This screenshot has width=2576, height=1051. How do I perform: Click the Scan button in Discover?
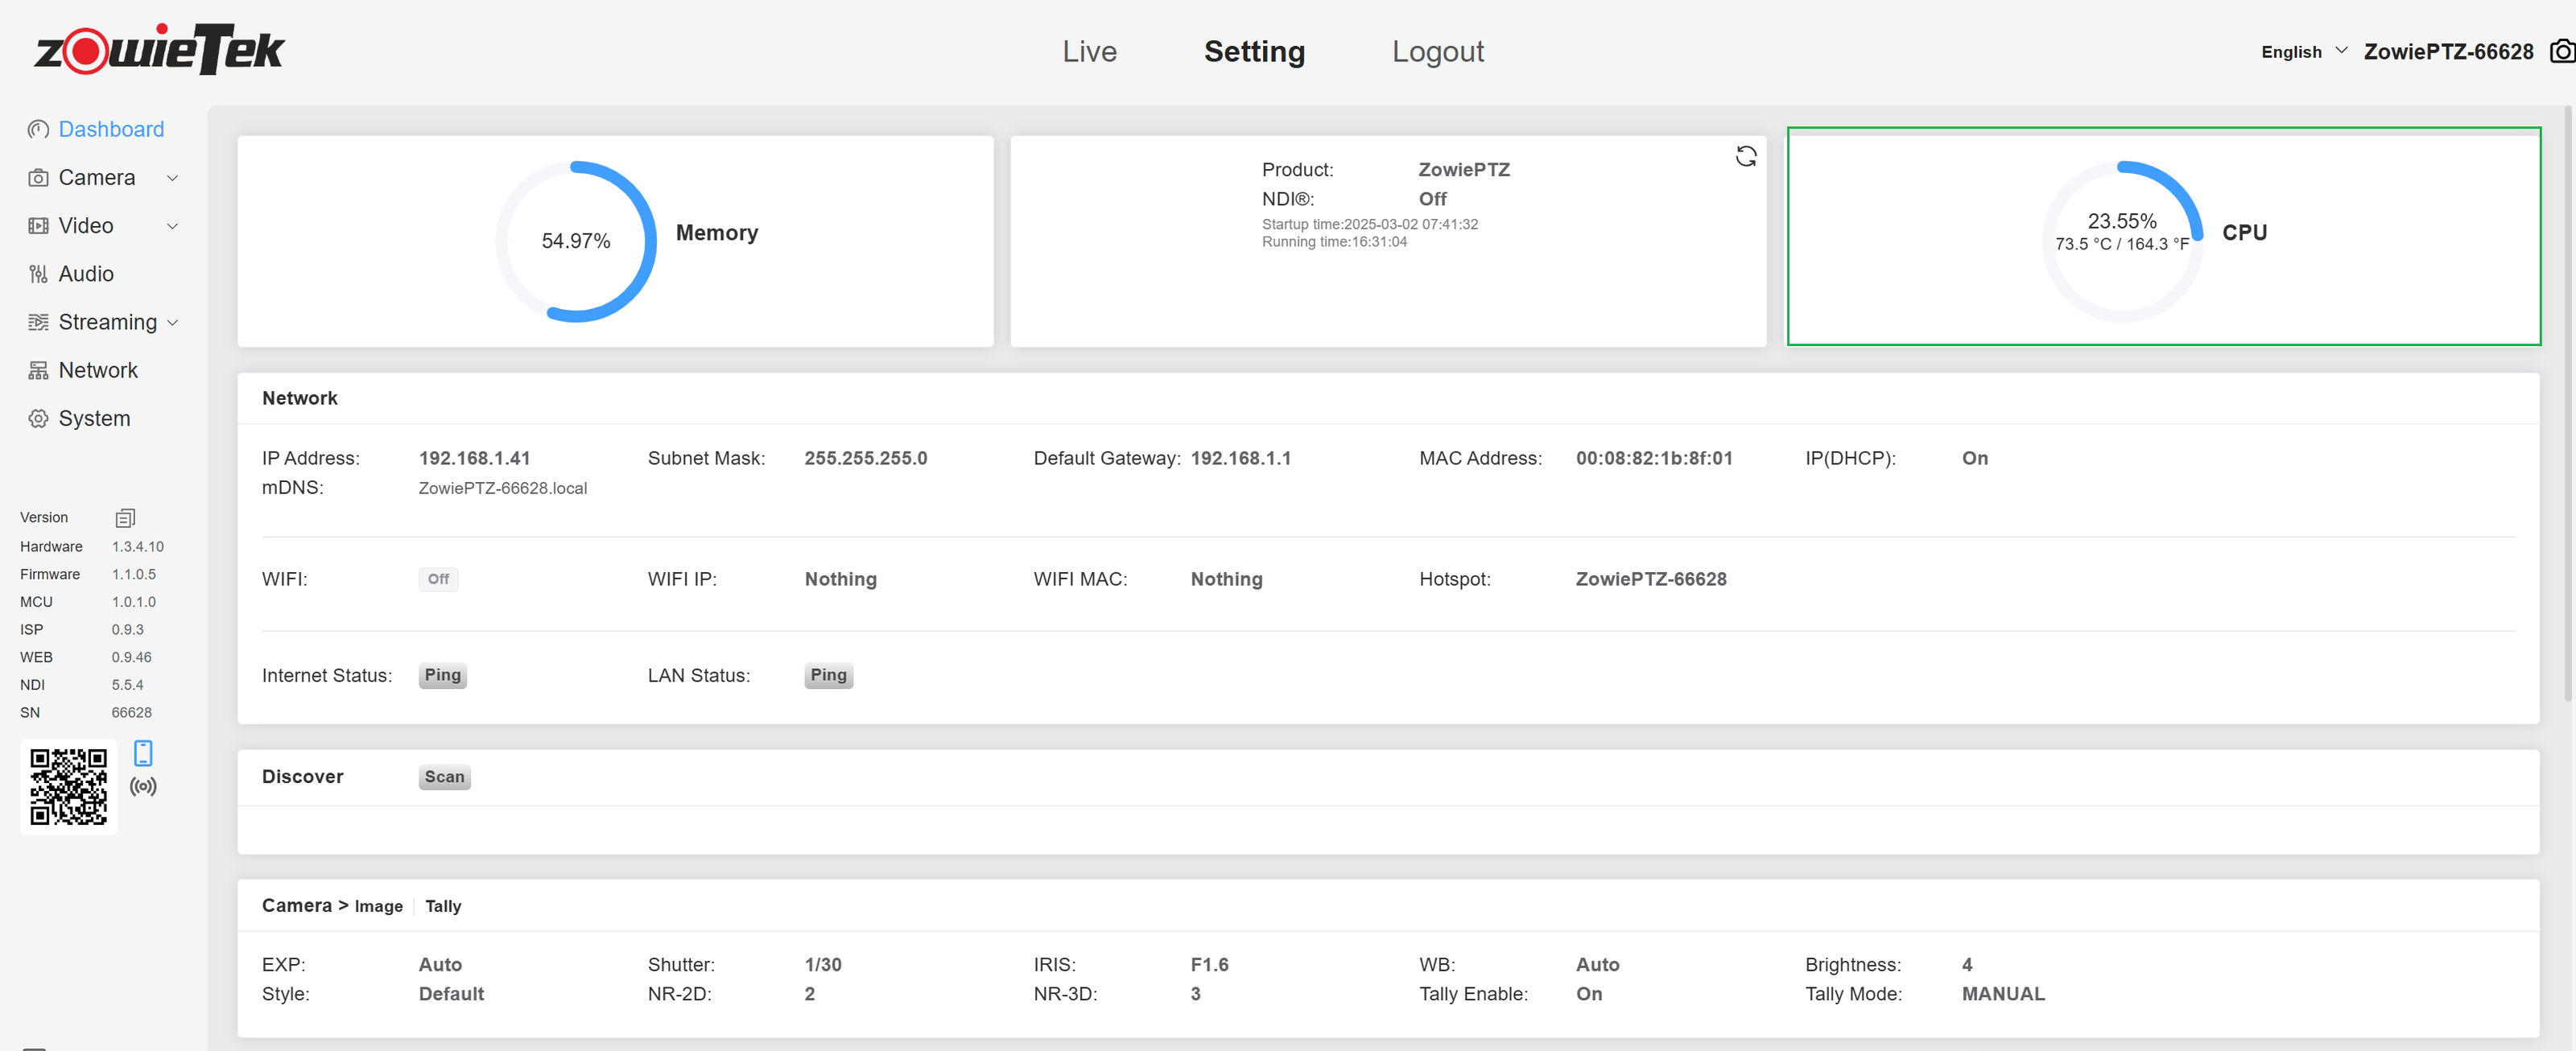tap(444, 777)
